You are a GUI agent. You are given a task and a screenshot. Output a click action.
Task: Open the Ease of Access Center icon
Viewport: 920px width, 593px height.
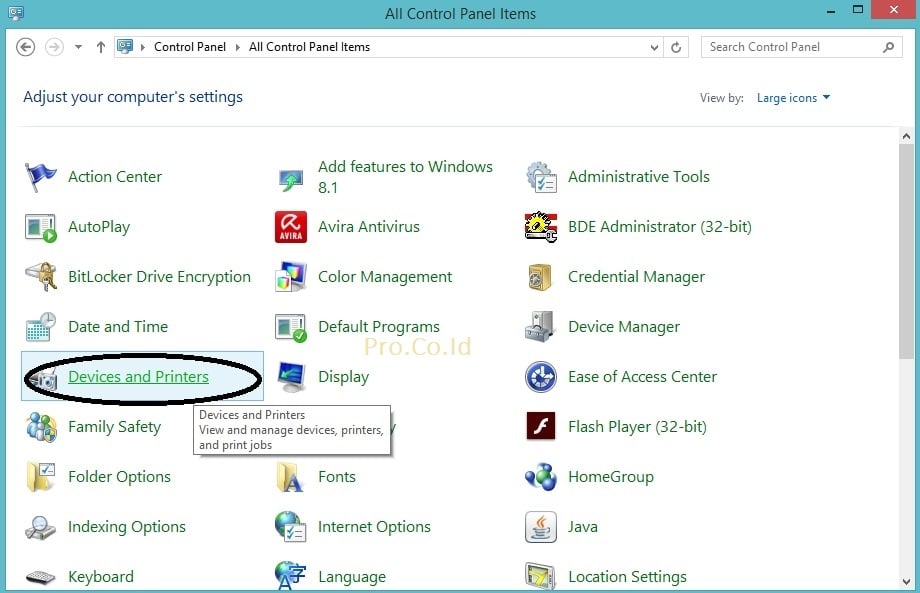(540, 377)
